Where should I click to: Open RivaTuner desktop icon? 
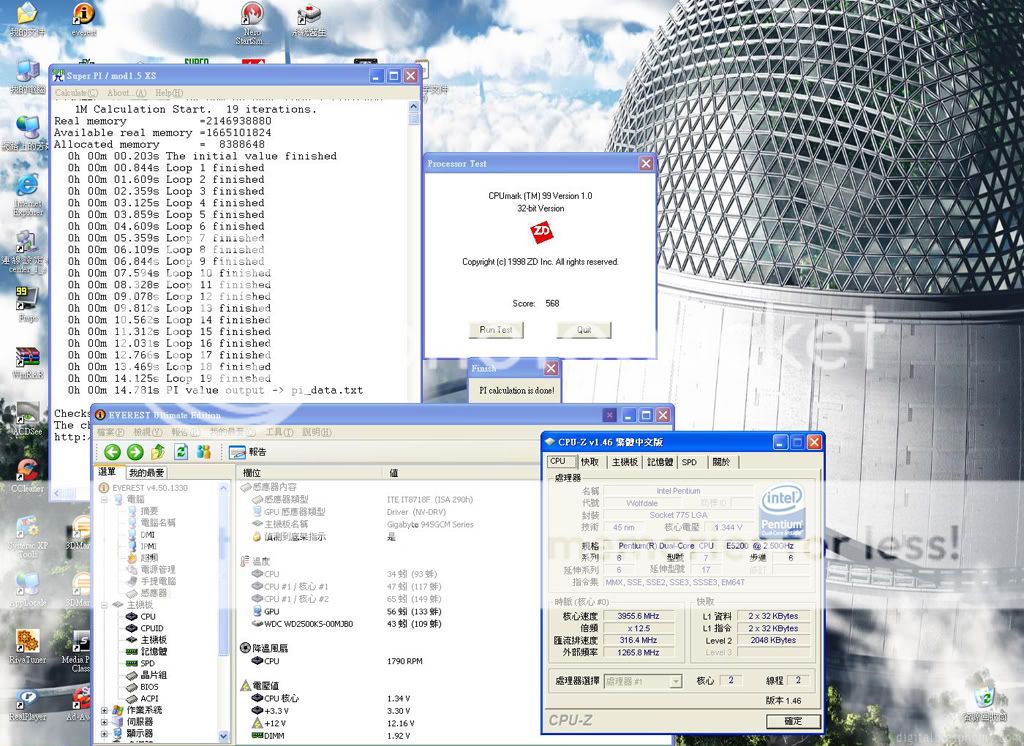pyautogui.click(x=27, y=647)
